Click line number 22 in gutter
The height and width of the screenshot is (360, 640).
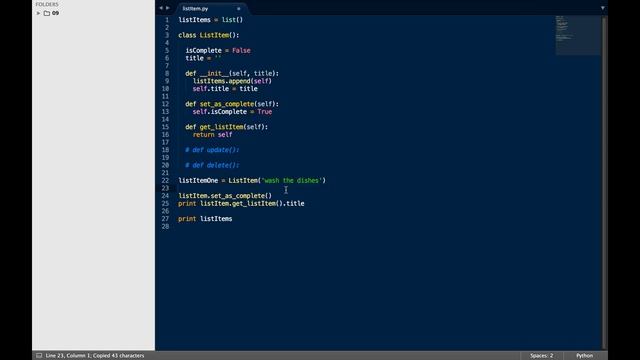tap(165, 180)
